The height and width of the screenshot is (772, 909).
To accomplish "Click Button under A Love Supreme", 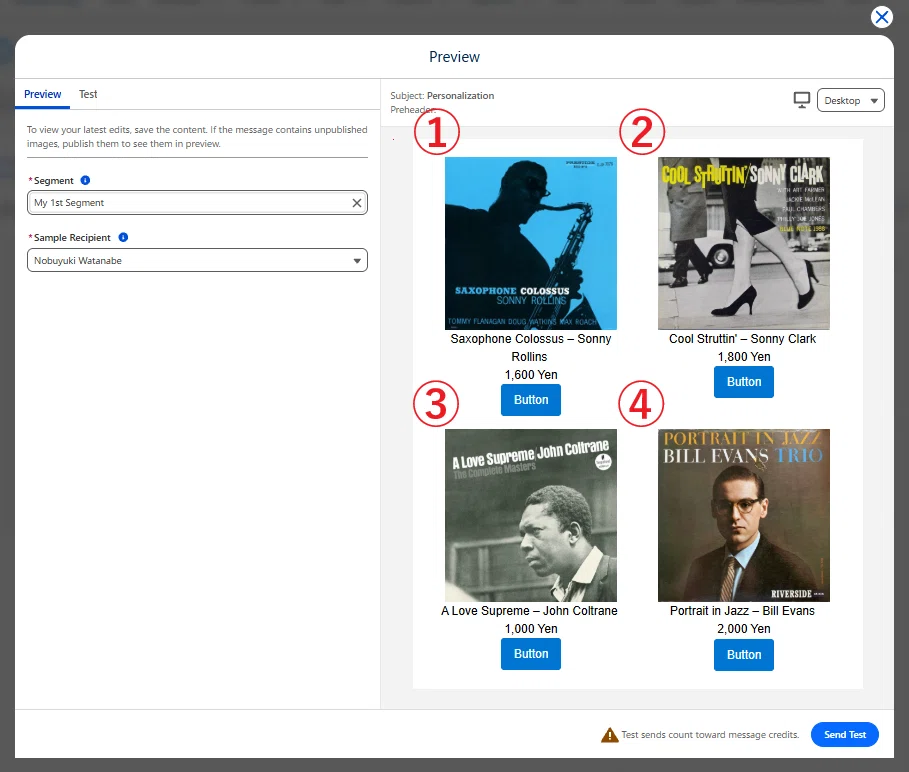I will click(x=530, y=654).
